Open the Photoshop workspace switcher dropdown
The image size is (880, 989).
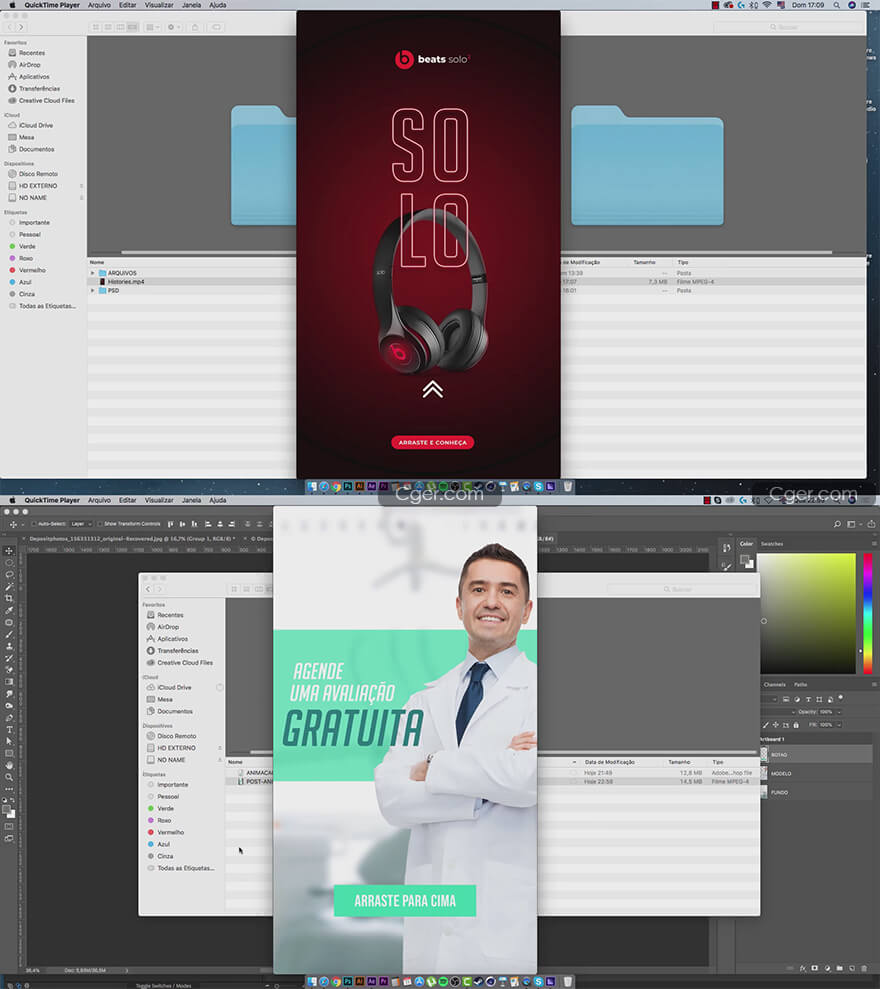coord(852,524)
